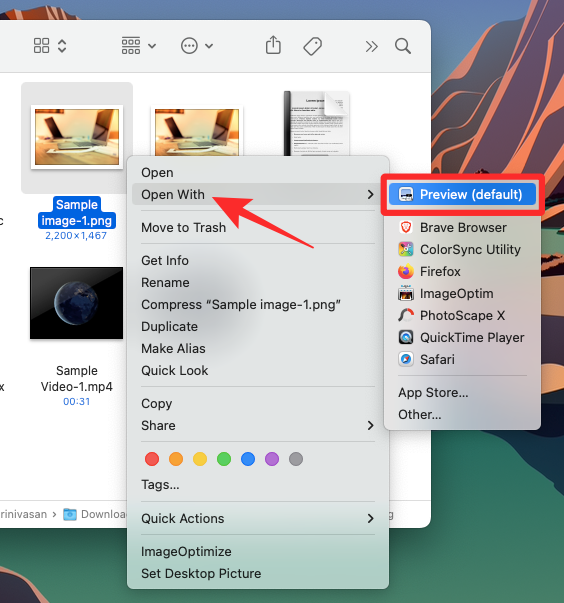Choose Make Alias
Screen dimensions: 564x603
coord(173,348)
